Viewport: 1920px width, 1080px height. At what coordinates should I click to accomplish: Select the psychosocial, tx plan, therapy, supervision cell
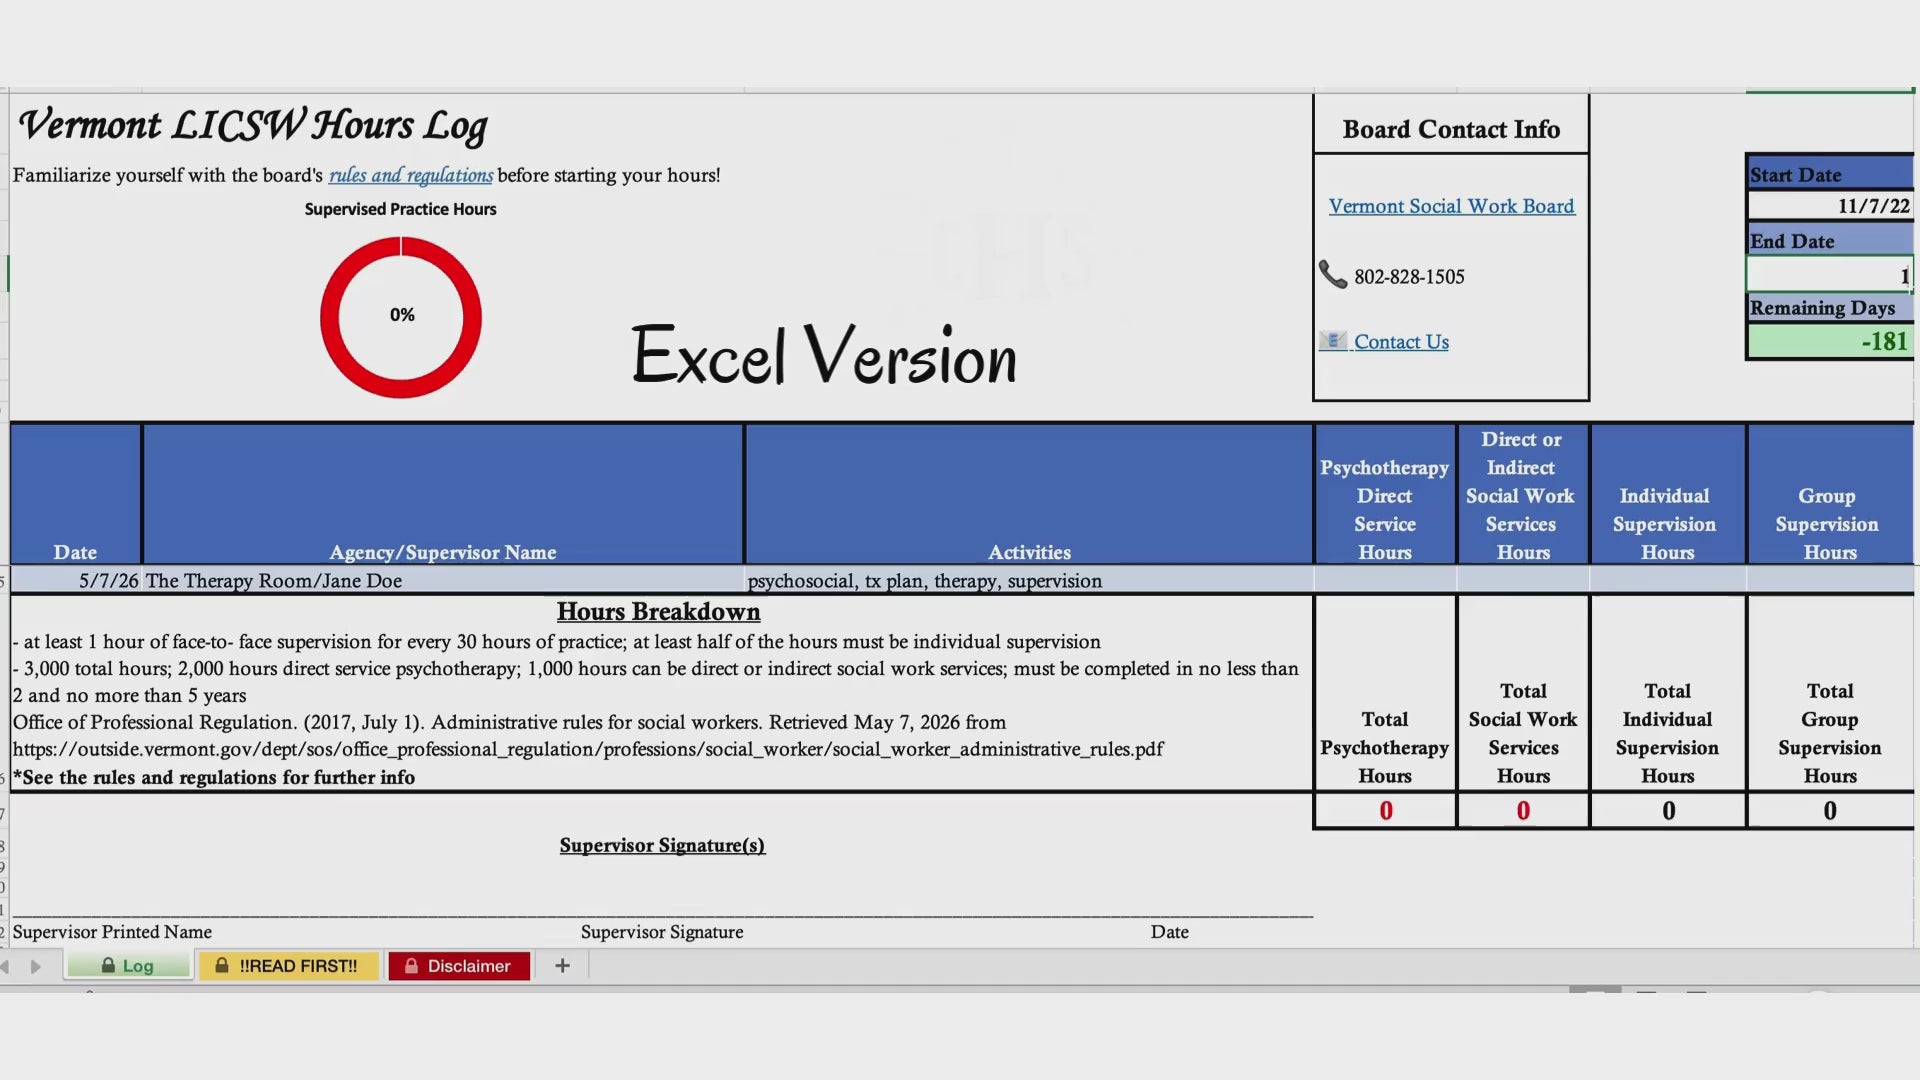pyautogui.click(x=1029, y=581)
